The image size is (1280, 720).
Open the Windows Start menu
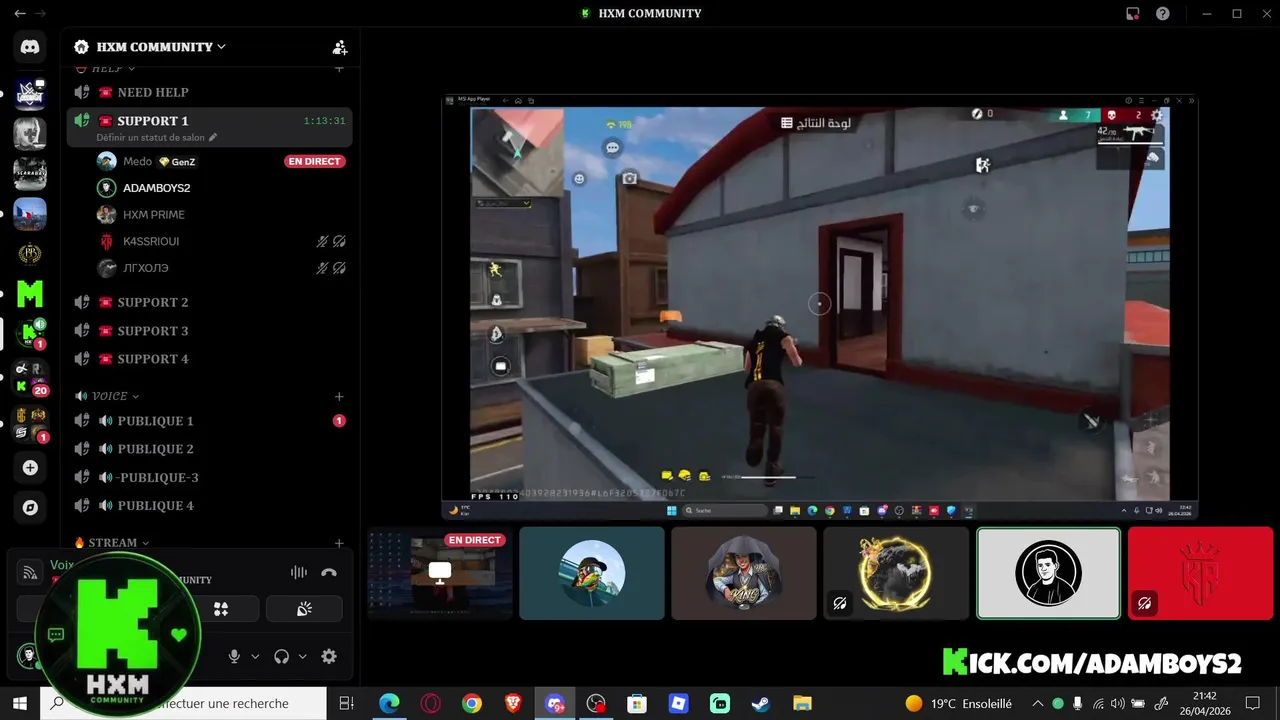[x=19, y=703]
